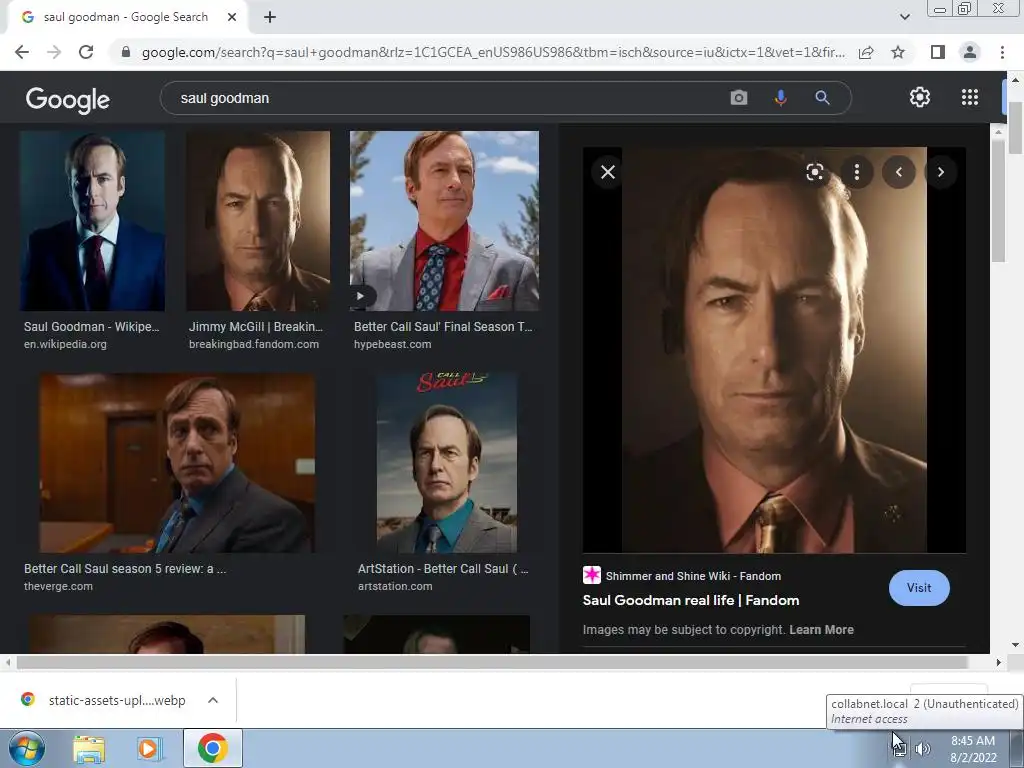Viewport: 1024px width, 768px height.
Task: Launch the media player from taskbar
Action: (150, 749)
